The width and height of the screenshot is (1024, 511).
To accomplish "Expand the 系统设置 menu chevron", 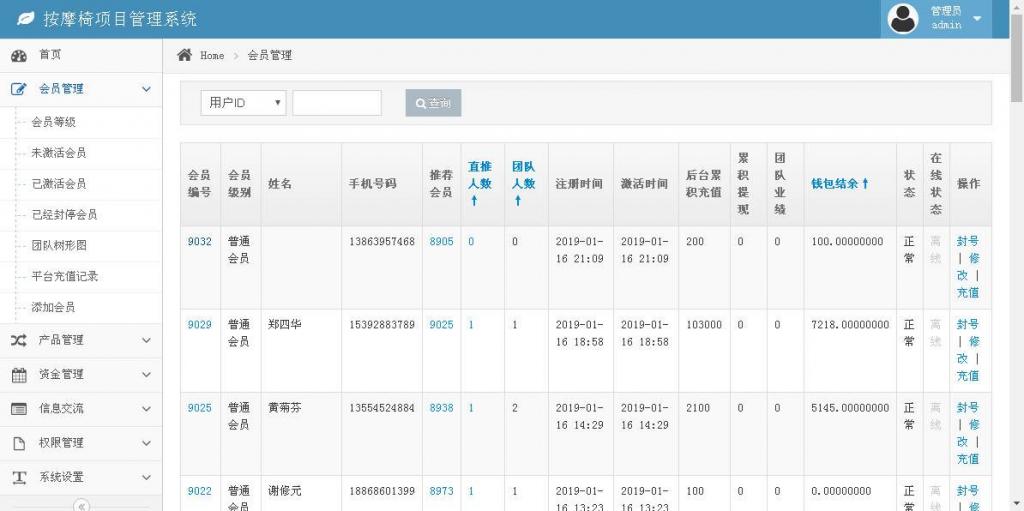I will tap(146, 478).
